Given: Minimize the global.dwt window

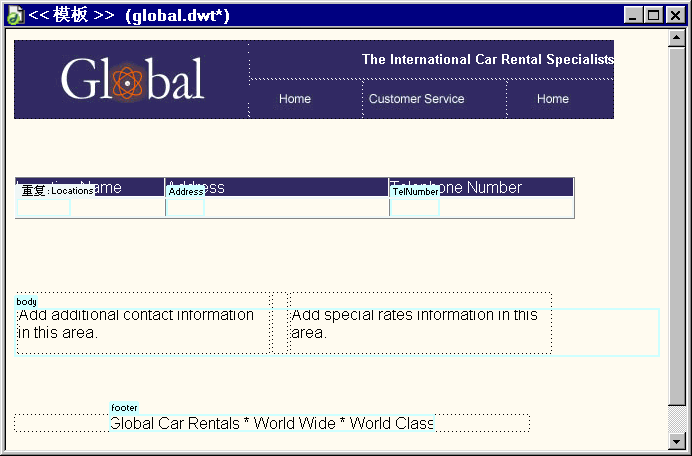Looking at the screenshot, I should point(633,15).
